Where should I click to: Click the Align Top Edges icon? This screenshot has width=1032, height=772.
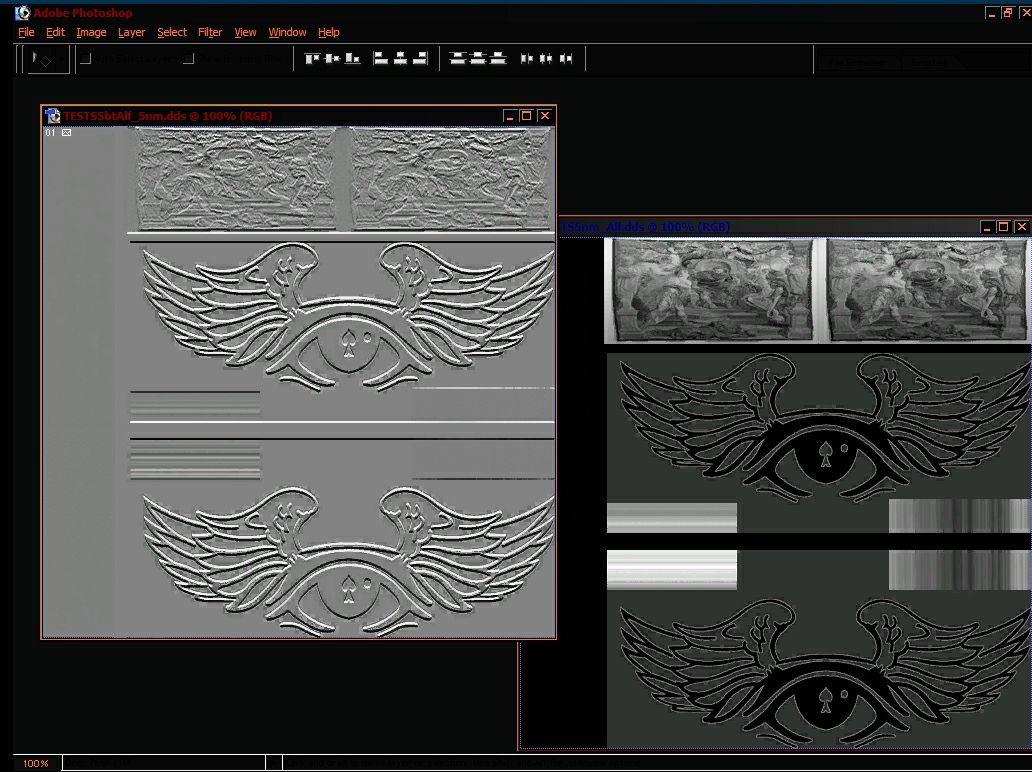click(x=313, y=59)
